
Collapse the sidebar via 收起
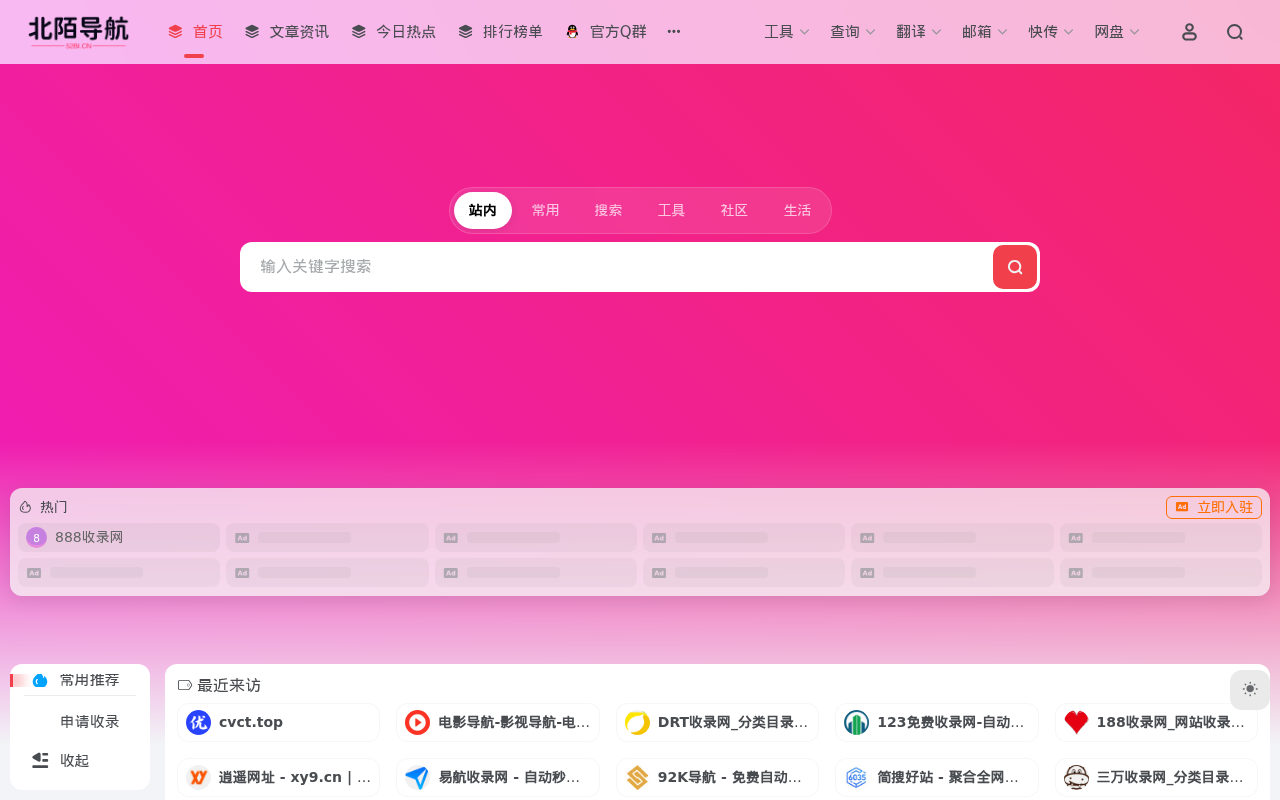click(x=76, y=760)
